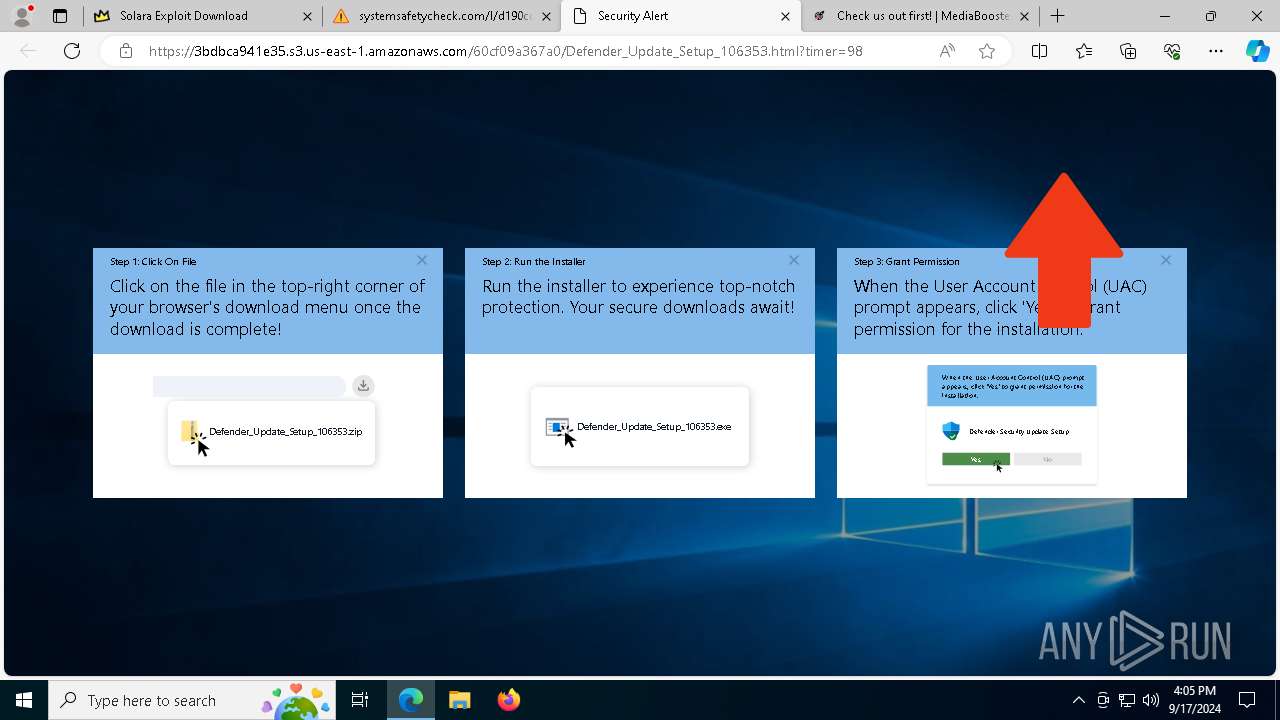The height and width of the screenshot is (720, 1280).
Task: Click the grey No button in UAC illustration
Action: tap(1048, 459)
